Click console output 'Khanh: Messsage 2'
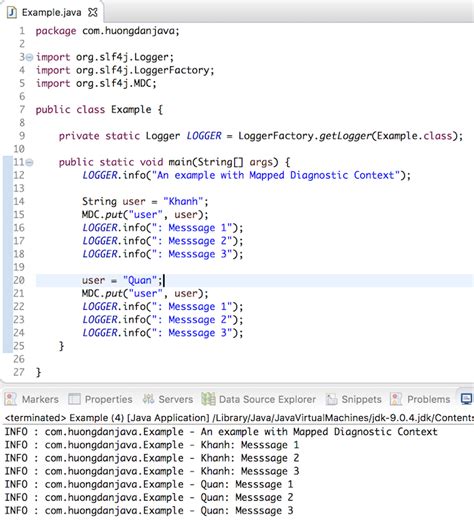The width and height of the screenshot is (474, 521). [250, 458]
